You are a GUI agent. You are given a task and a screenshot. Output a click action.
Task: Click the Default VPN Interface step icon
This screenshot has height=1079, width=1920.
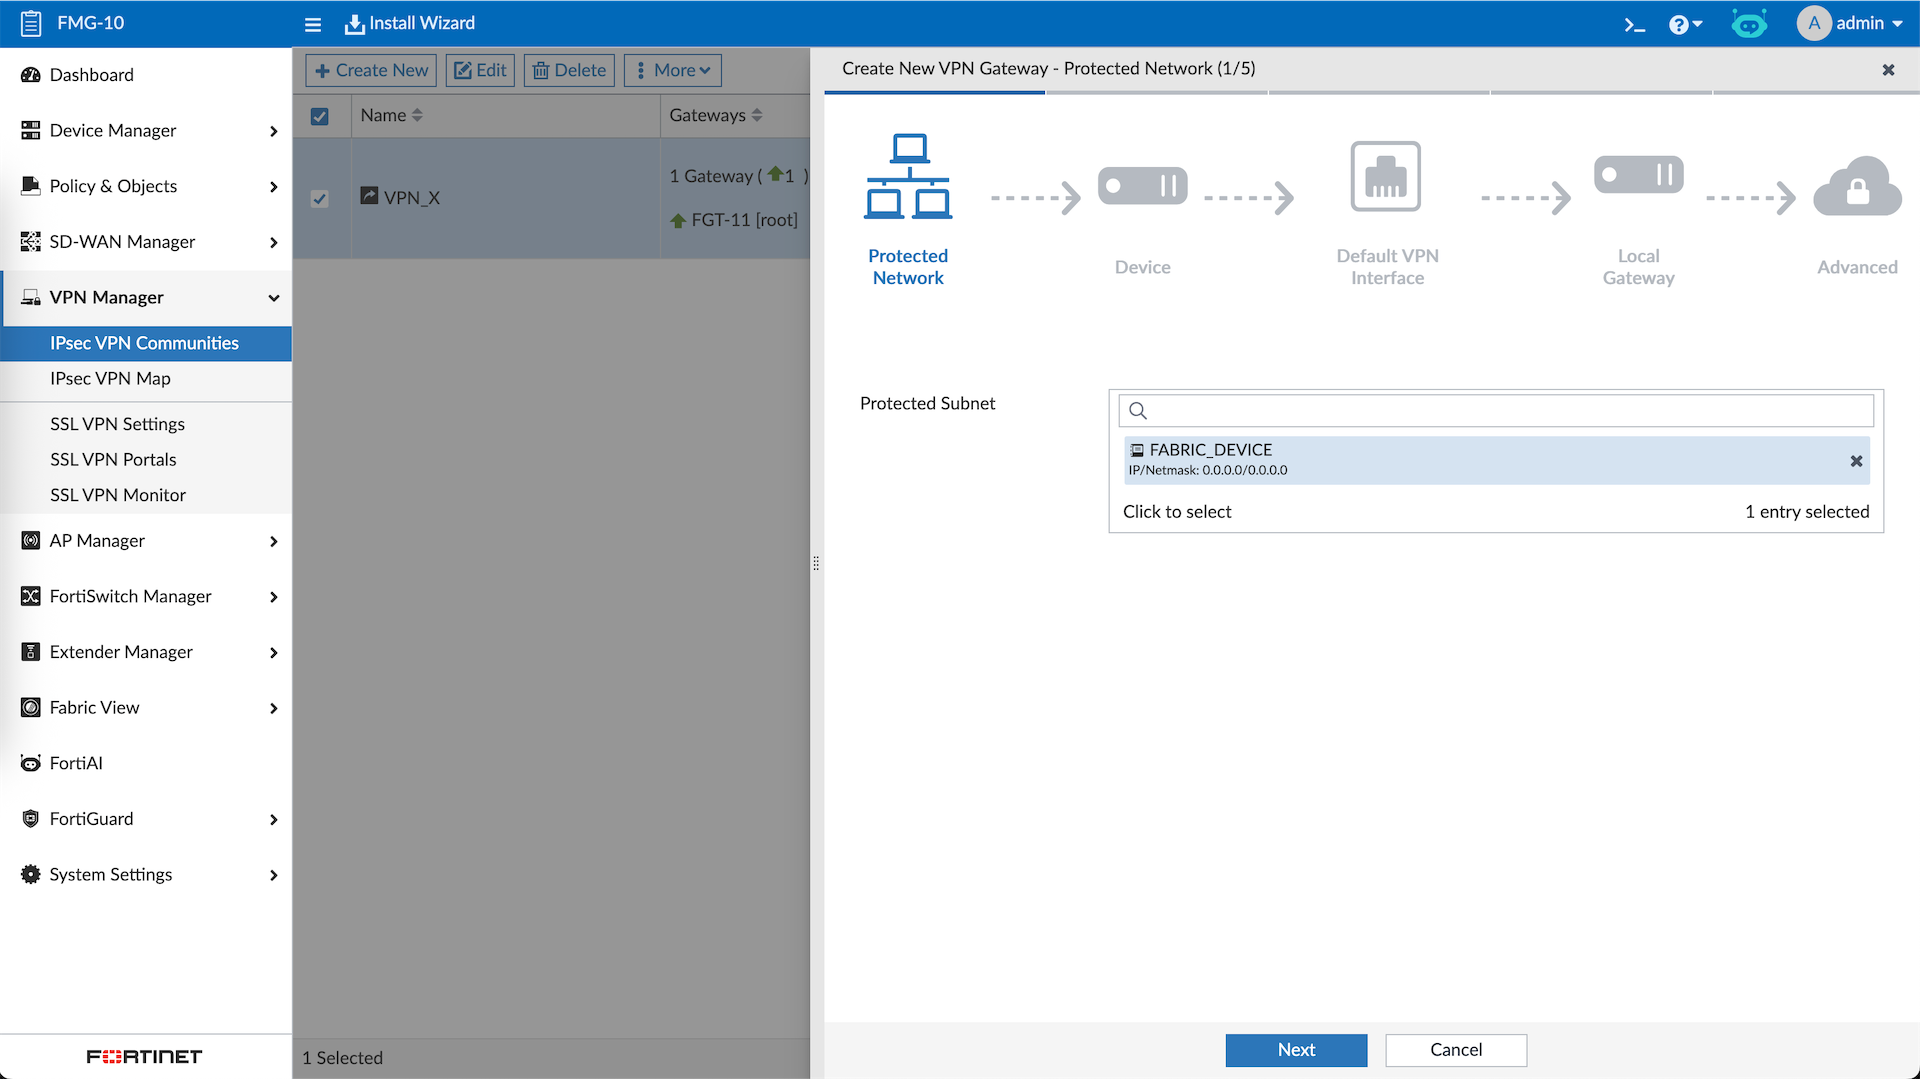[1386, 177]
